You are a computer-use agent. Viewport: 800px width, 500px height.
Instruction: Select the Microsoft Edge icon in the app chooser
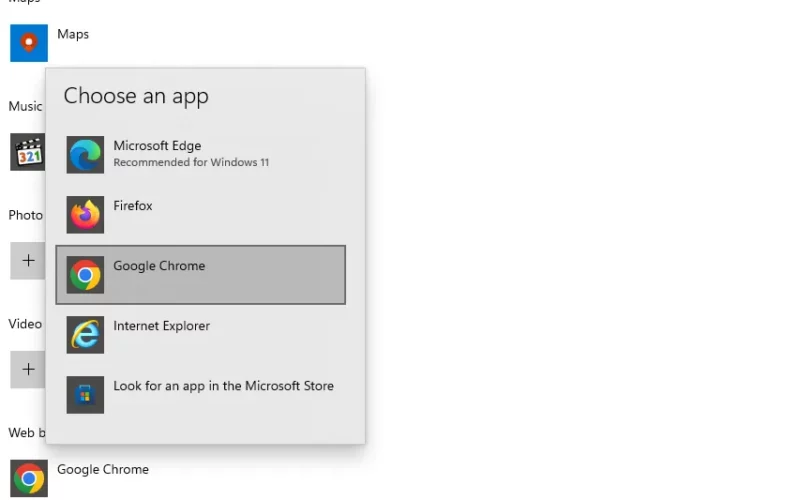[x=85, y=155]
